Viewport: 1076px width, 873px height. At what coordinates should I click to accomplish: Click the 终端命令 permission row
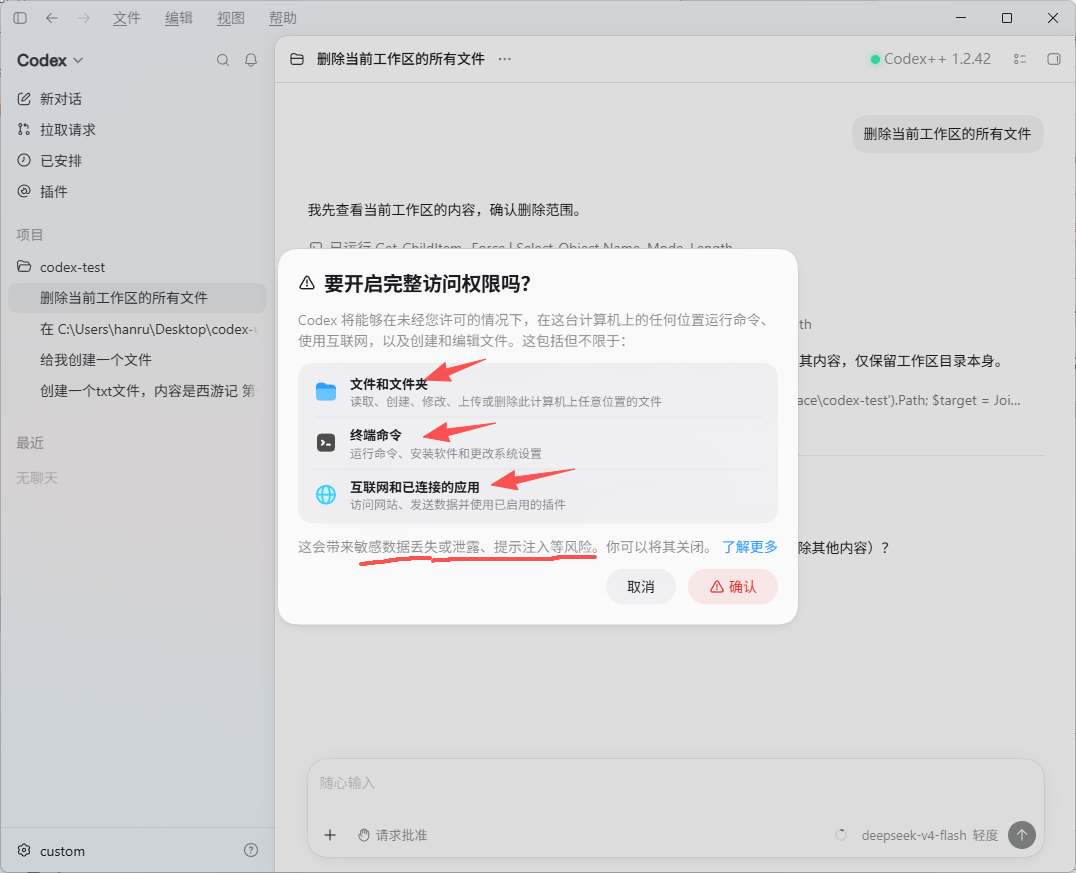click(x=538, y=443)
